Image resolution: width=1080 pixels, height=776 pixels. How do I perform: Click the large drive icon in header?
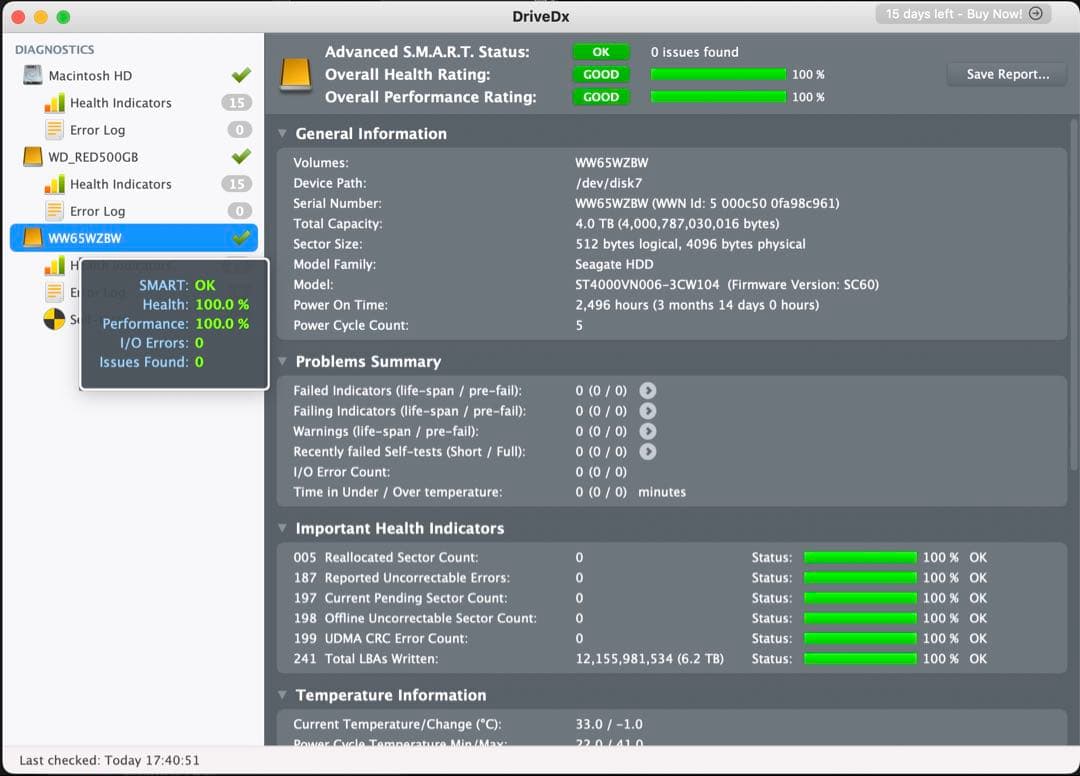pos(296,75)
